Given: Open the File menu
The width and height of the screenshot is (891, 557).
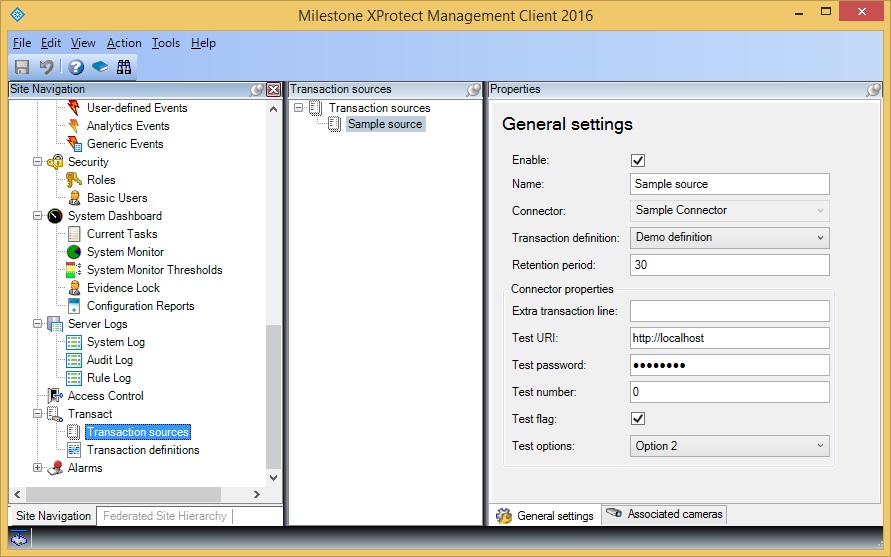Looking at the screenshot, I should [x=22, y=43].
